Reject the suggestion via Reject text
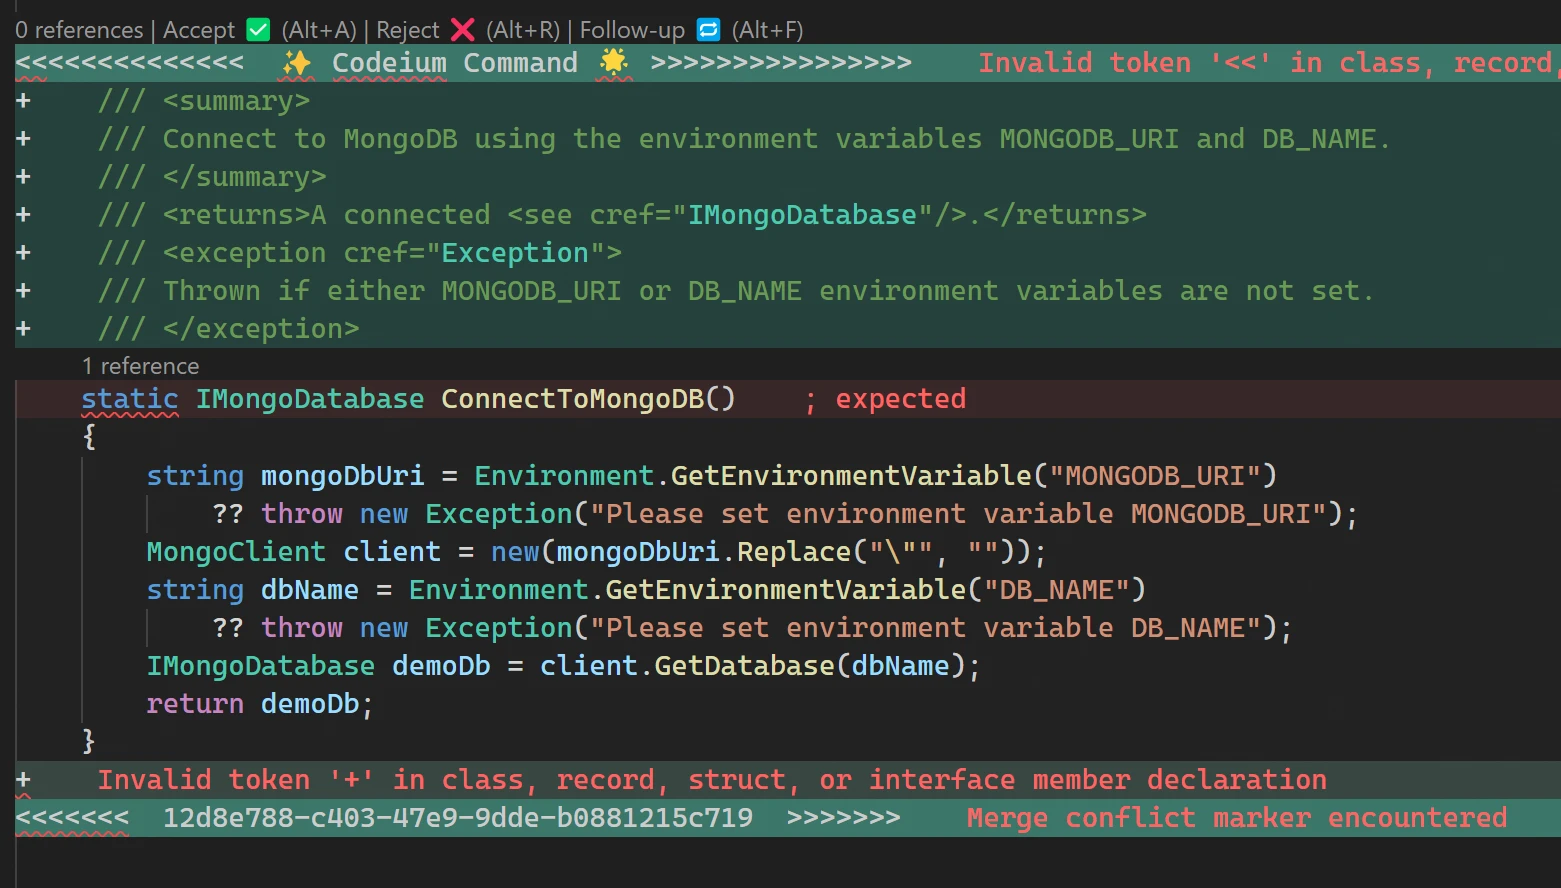 coord(407,30)
